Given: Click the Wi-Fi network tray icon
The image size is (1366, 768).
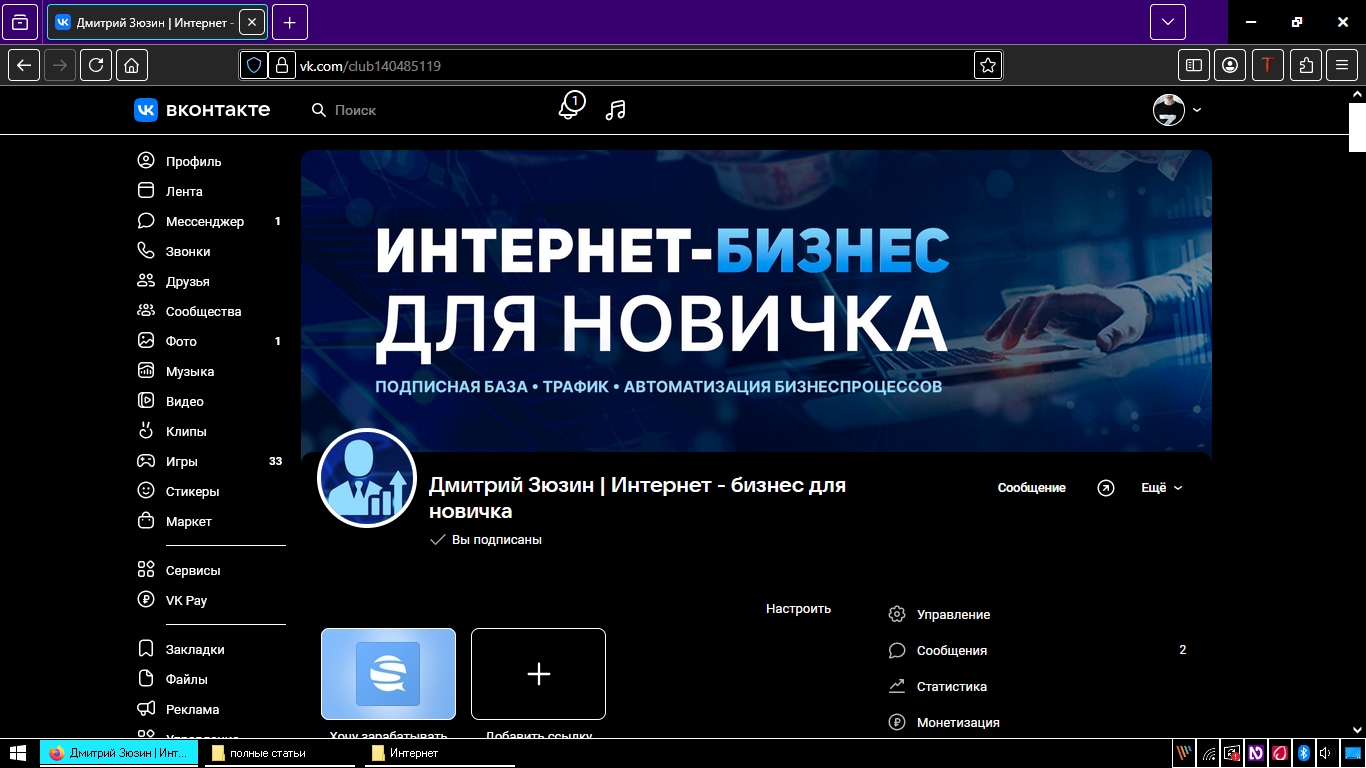Looking at the screenshot, I should click(x=1209, y=753).
